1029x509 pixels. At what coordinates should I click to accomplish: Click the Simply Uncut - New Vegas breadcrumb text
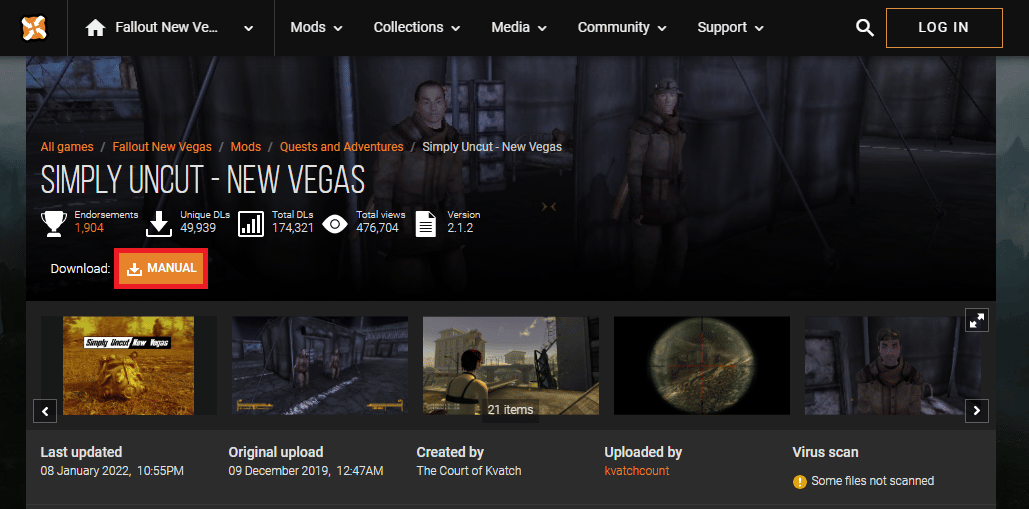pos(492,147)
